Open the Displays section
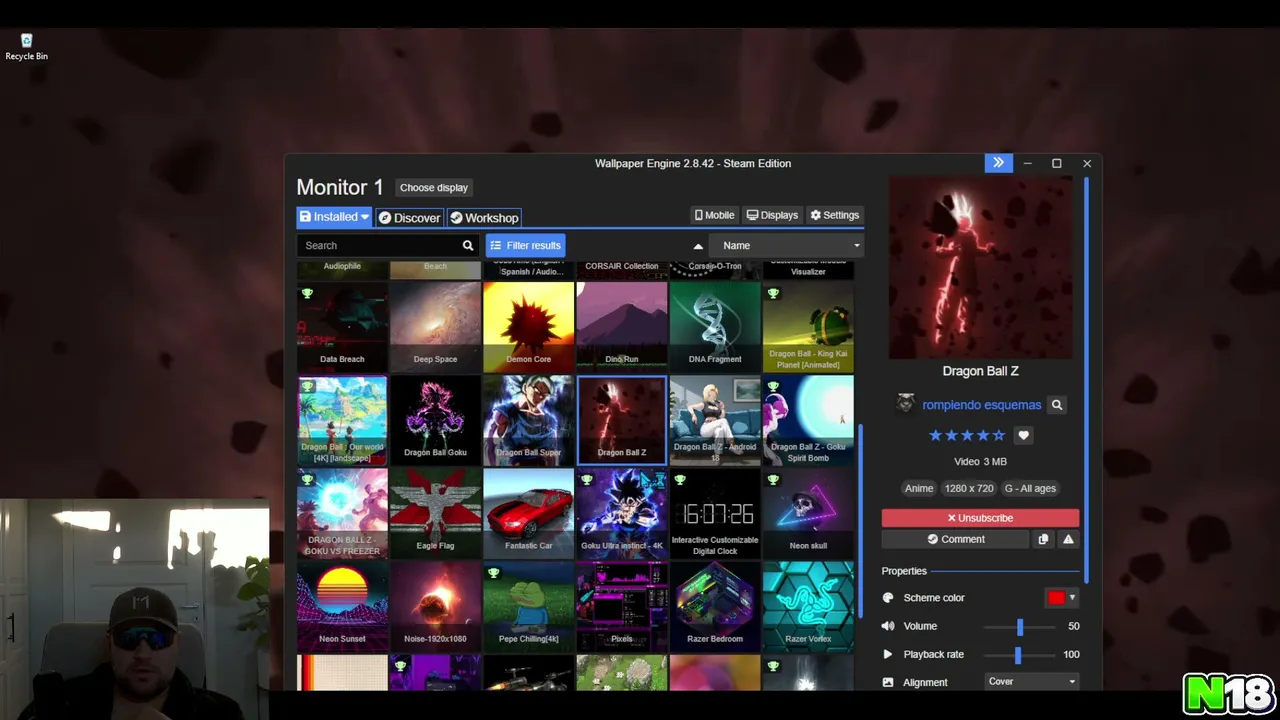 [772, 215]
